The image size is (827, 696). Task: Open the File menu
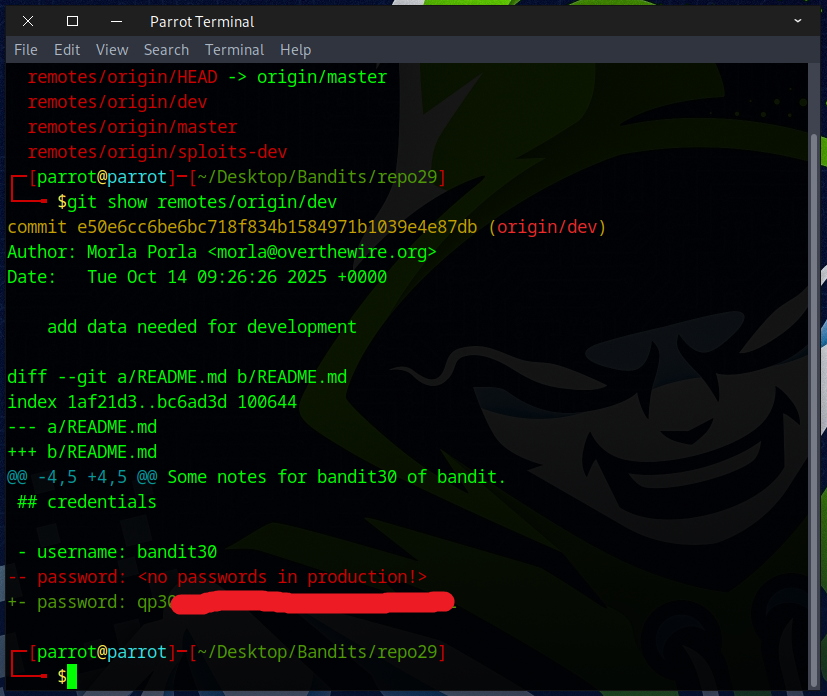pos(26,50)
